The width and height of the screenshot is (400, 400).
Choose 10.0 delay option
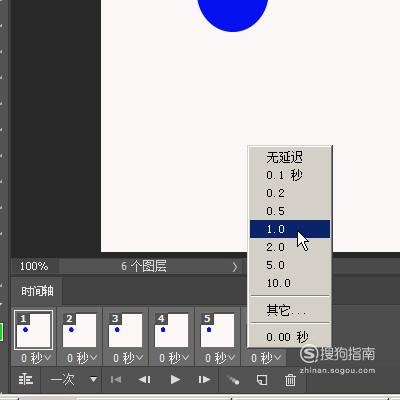(290, 283)
